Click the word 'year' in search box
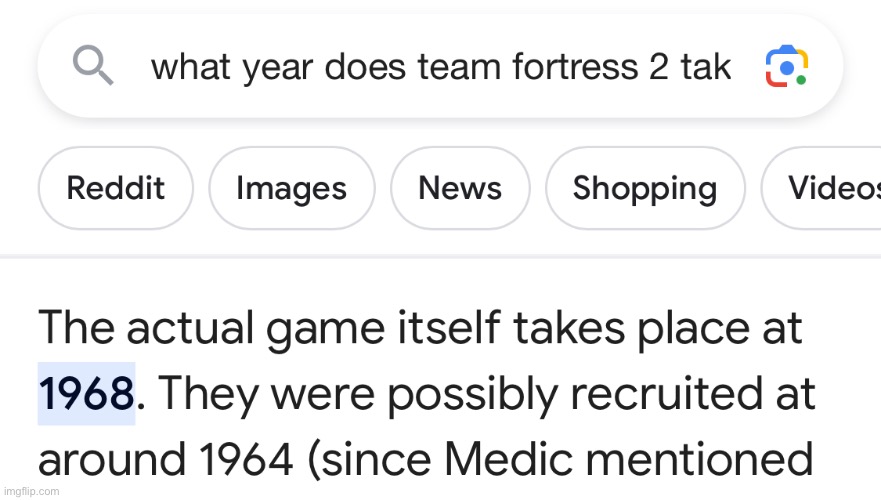The image size is (881, 500). [x=278, y=69]
